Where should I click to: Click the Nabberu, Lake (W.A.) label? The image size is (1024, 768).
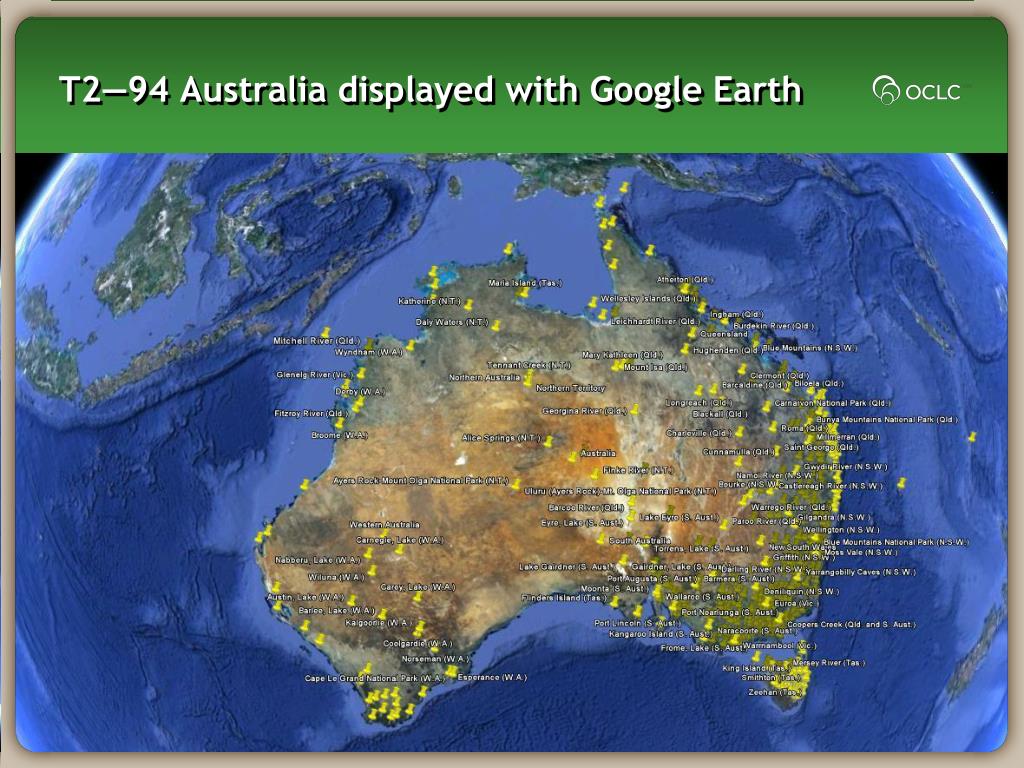317,560
